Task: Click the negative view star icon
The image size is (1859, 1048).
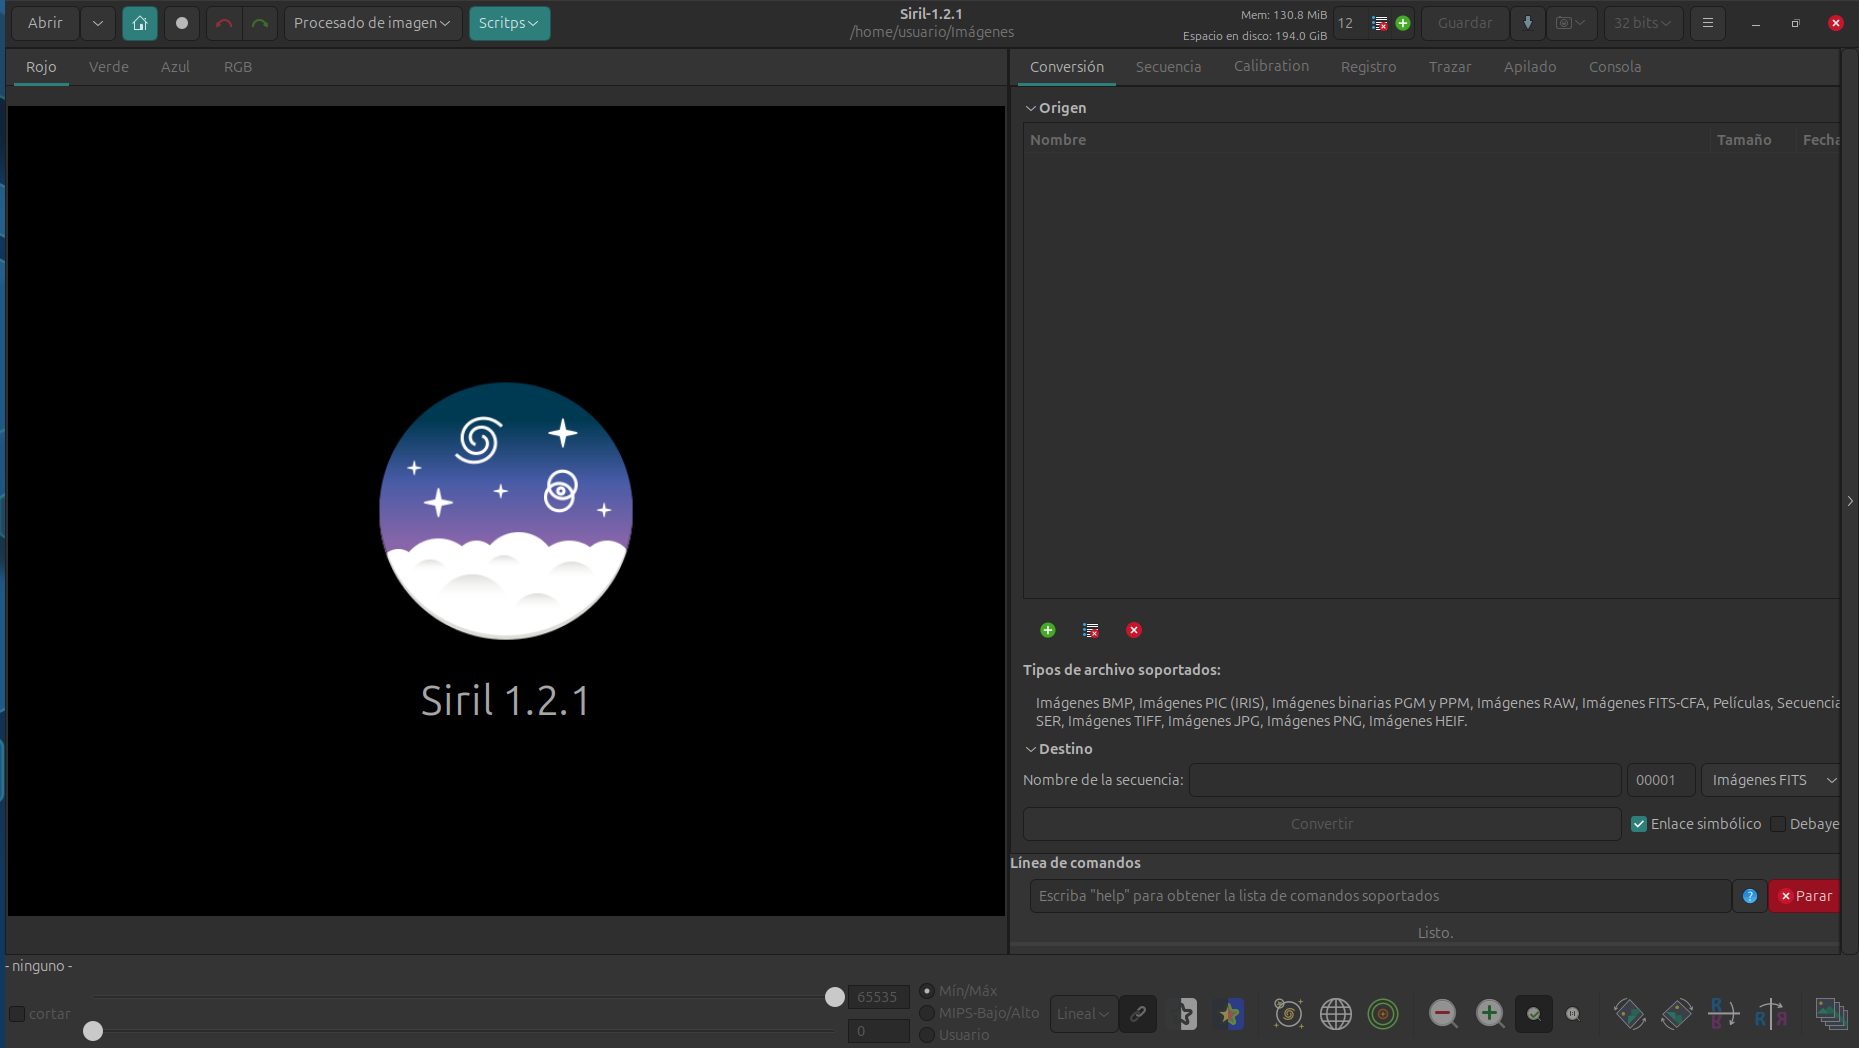Action: [x=1186, y=1014]
